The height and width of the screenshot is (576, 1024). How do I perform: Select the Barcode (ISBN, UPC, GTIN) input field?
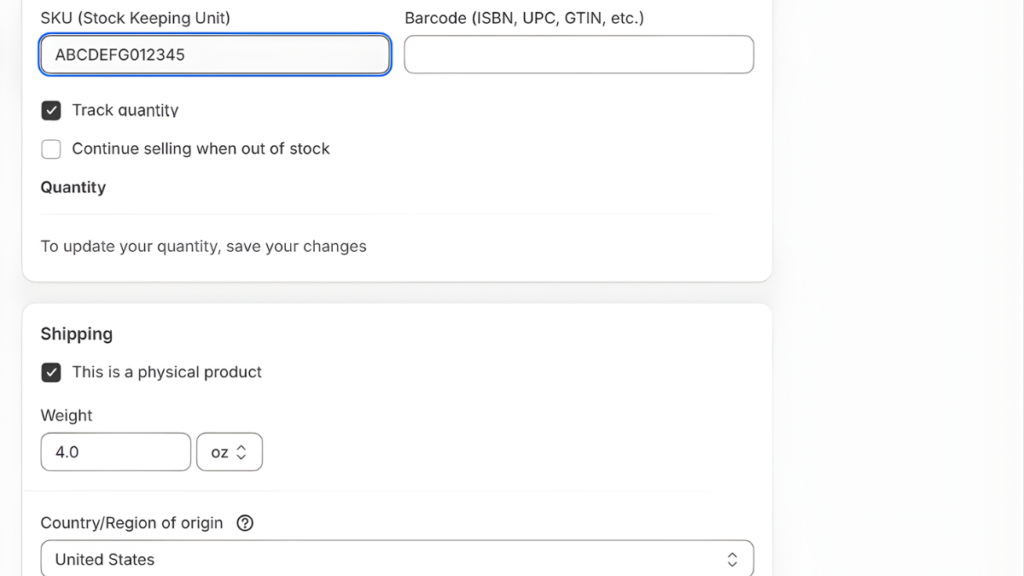[578, 54]
